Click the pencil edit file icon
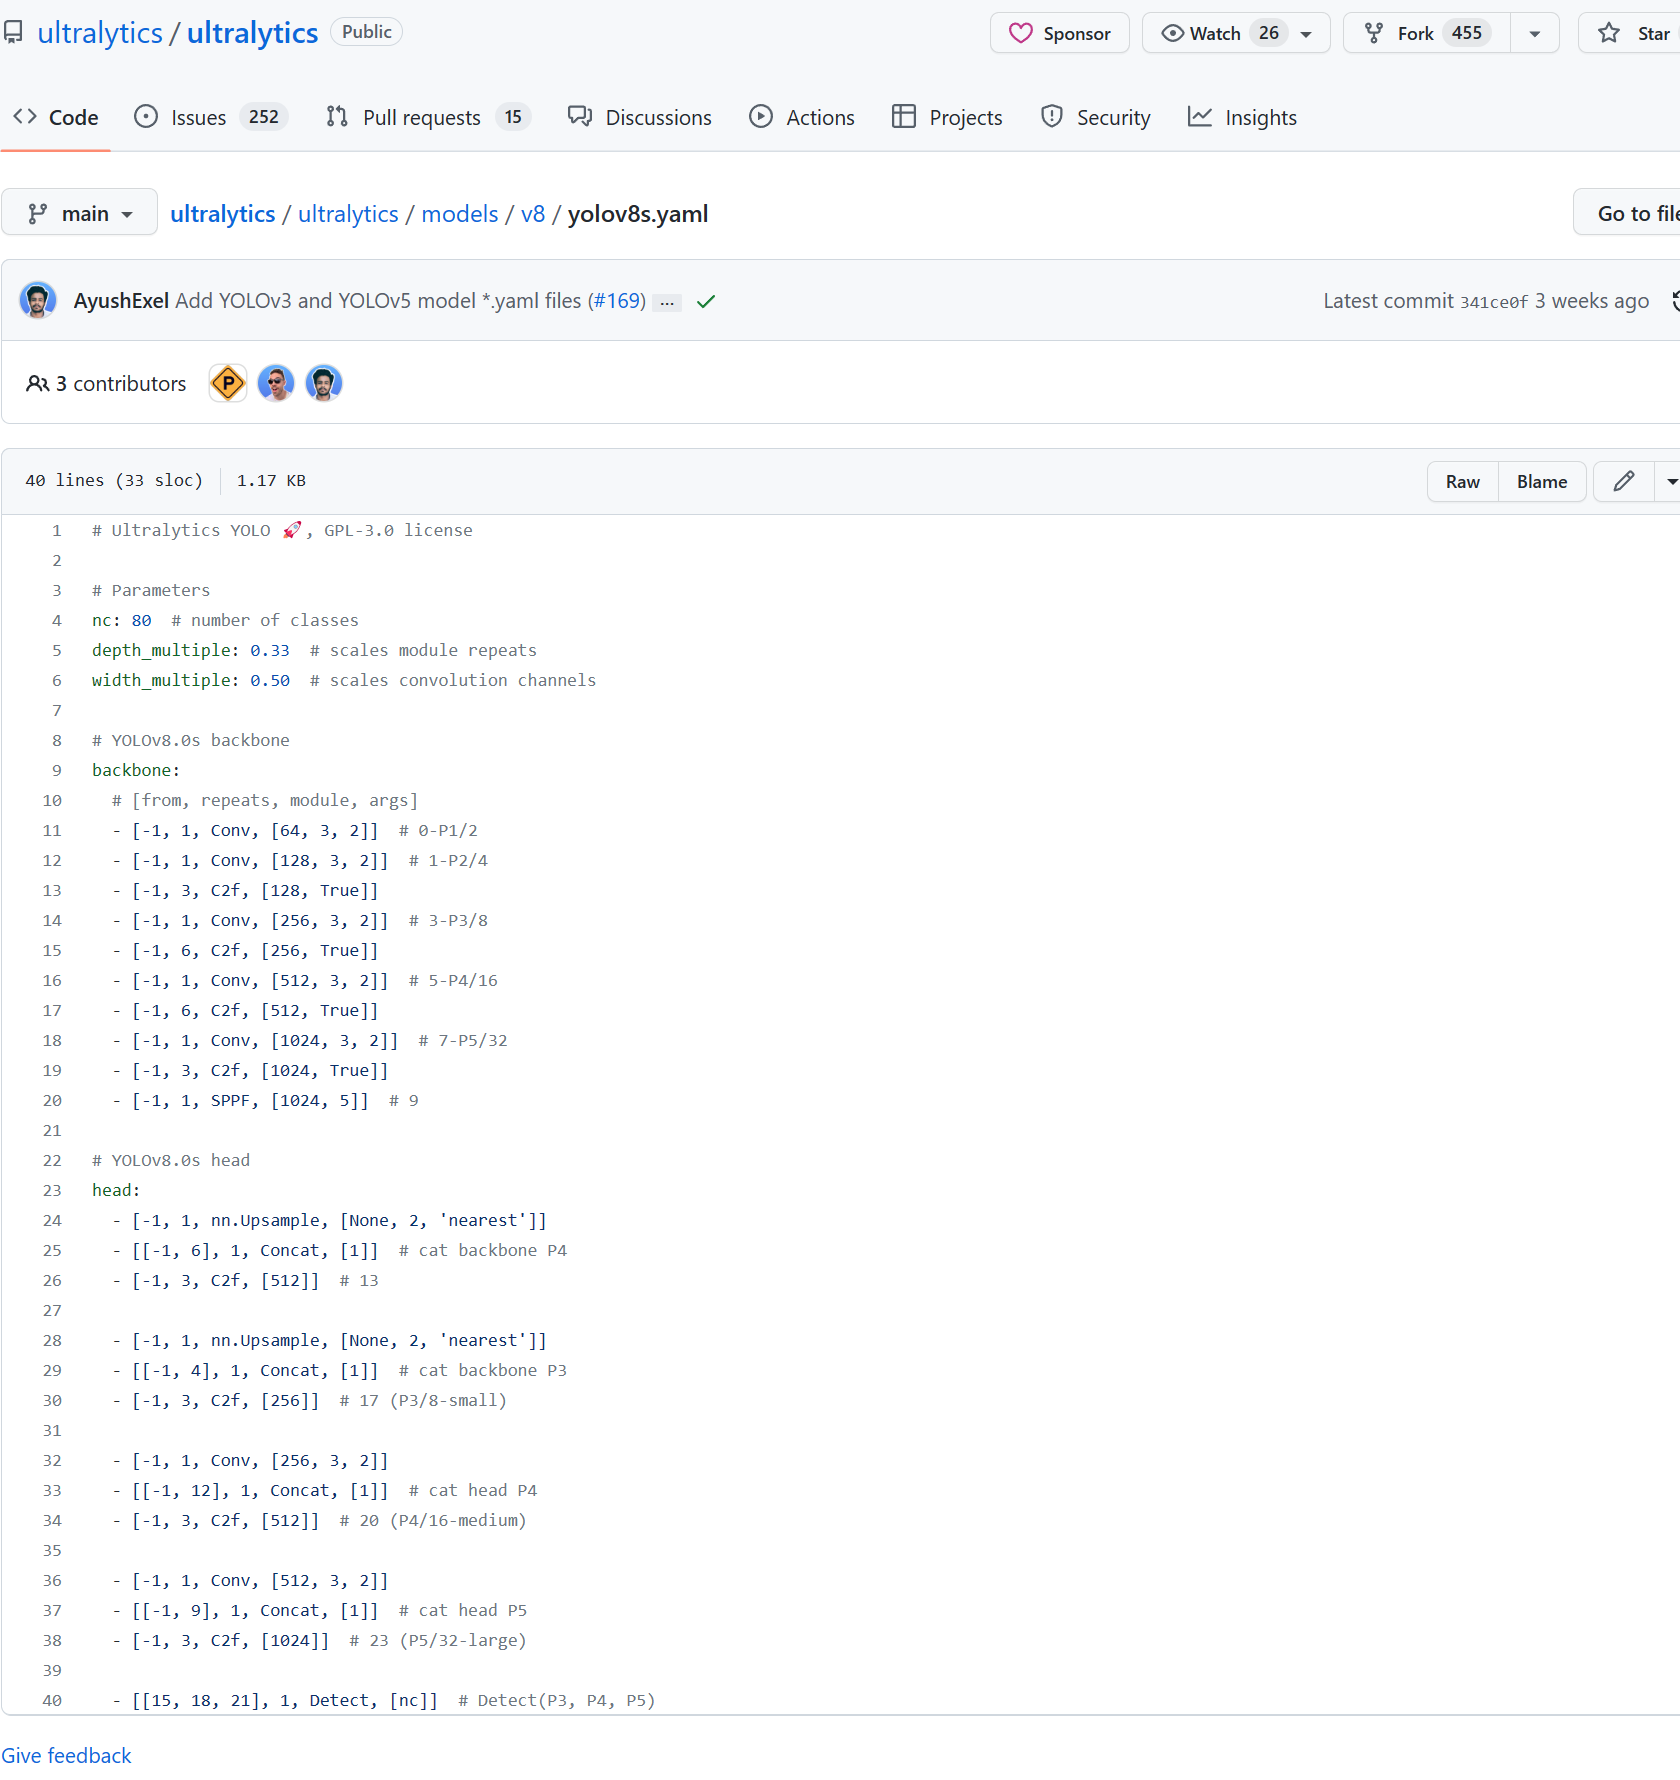Screen dimensions: 1680x1780 coord(1624,481)
